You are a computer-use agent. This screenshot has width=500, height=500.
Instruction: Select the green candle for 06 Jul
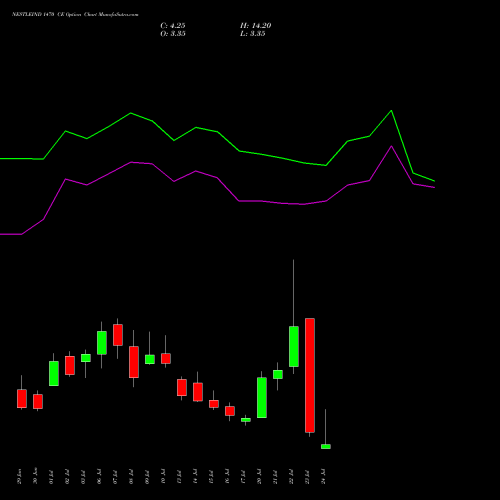pos(102,343)
